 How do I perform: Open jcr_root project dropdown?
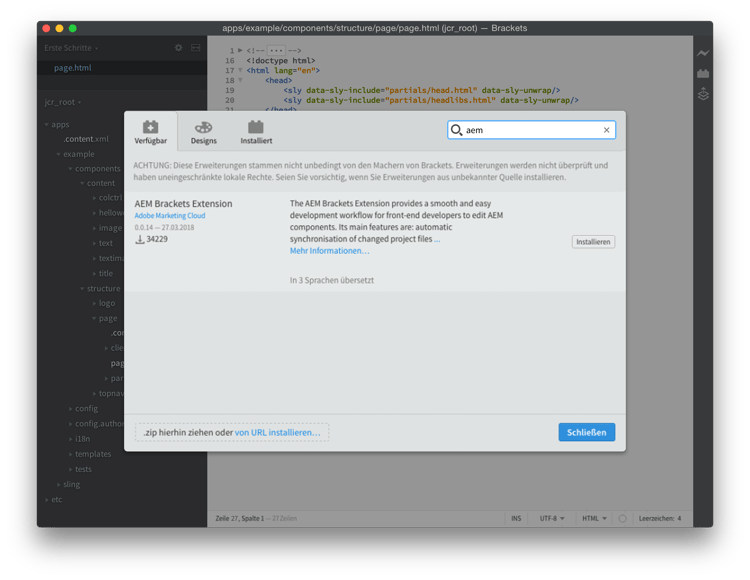63,102
